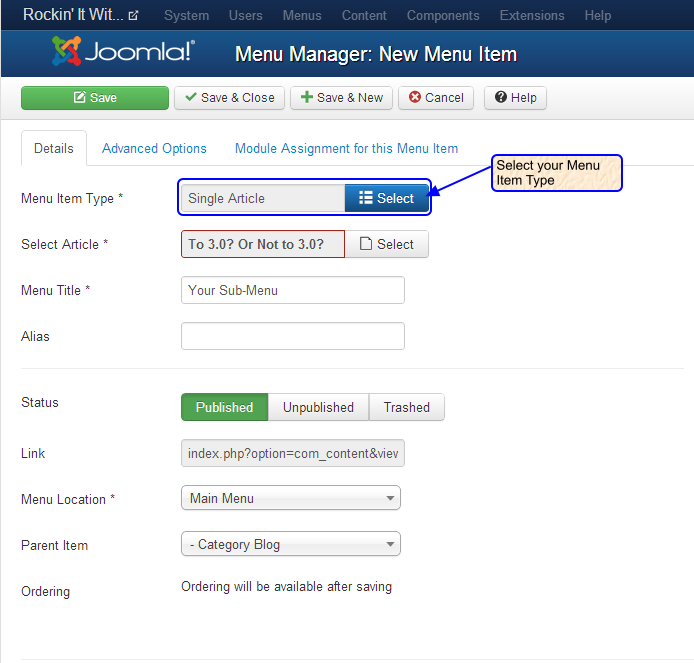The image size is (694, 663).
Task: Click the Rockin' It Wit... site name
Action: point(73,15)
